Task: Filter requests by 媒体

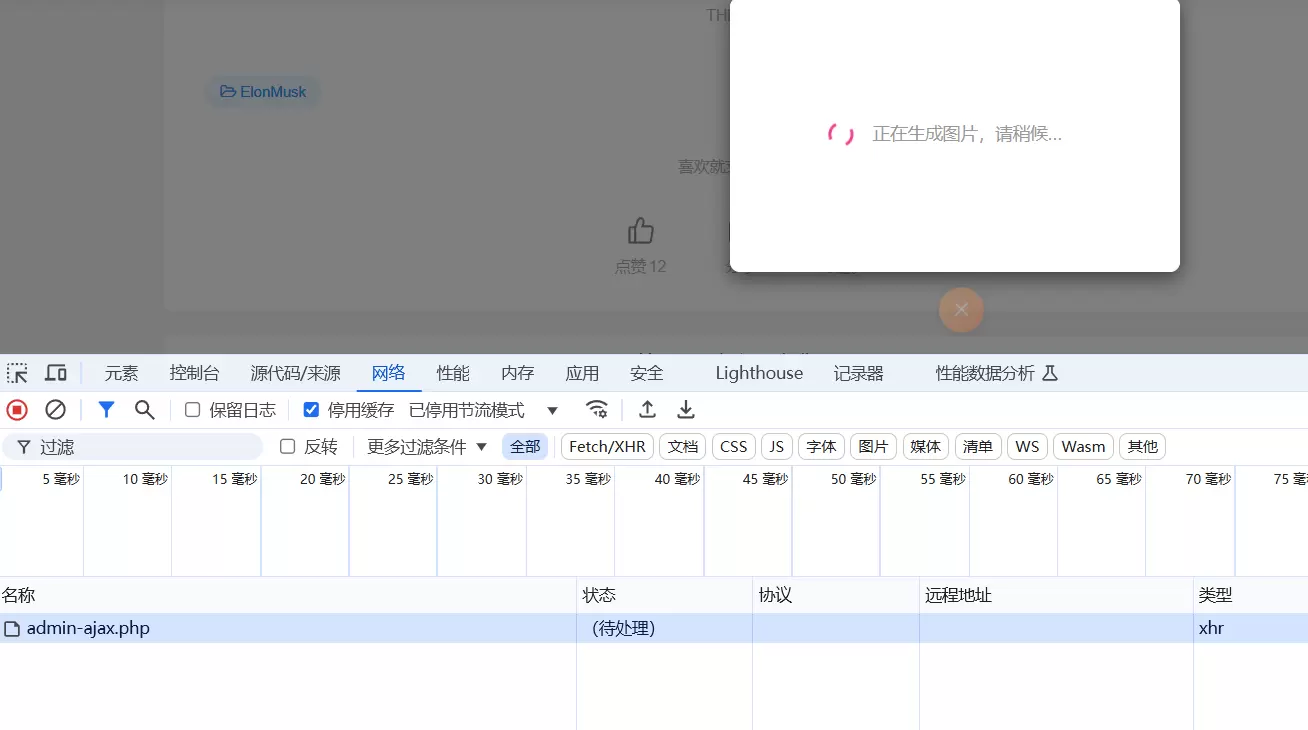Action: pos(926,447)
